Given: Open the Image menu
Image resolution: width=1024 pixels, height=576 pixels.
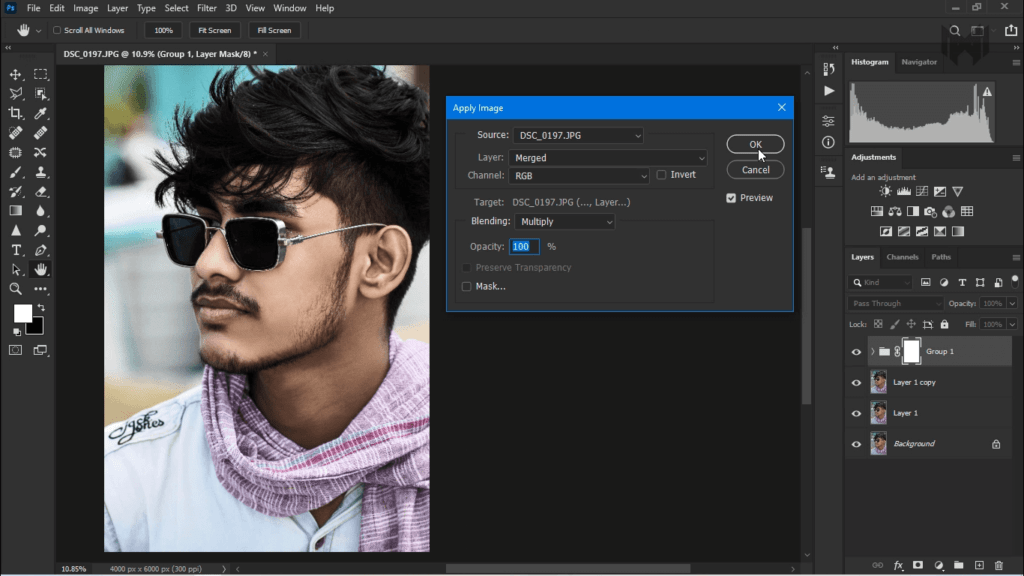Looking at the screenshot, I should tap(86, 8).
